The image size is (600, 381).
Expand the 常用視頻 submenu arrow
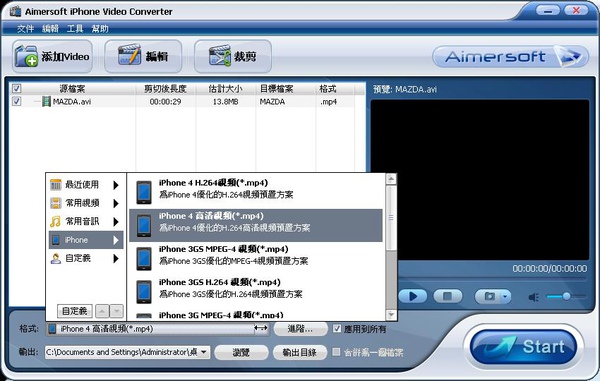click(x=116, y=204)
